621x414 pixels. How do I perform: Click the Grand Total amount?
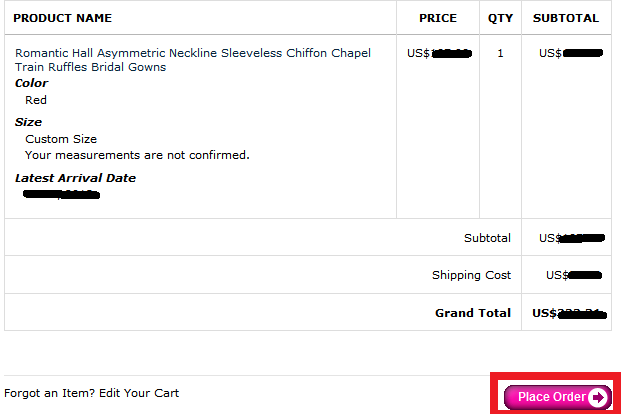tap(570, 313)
